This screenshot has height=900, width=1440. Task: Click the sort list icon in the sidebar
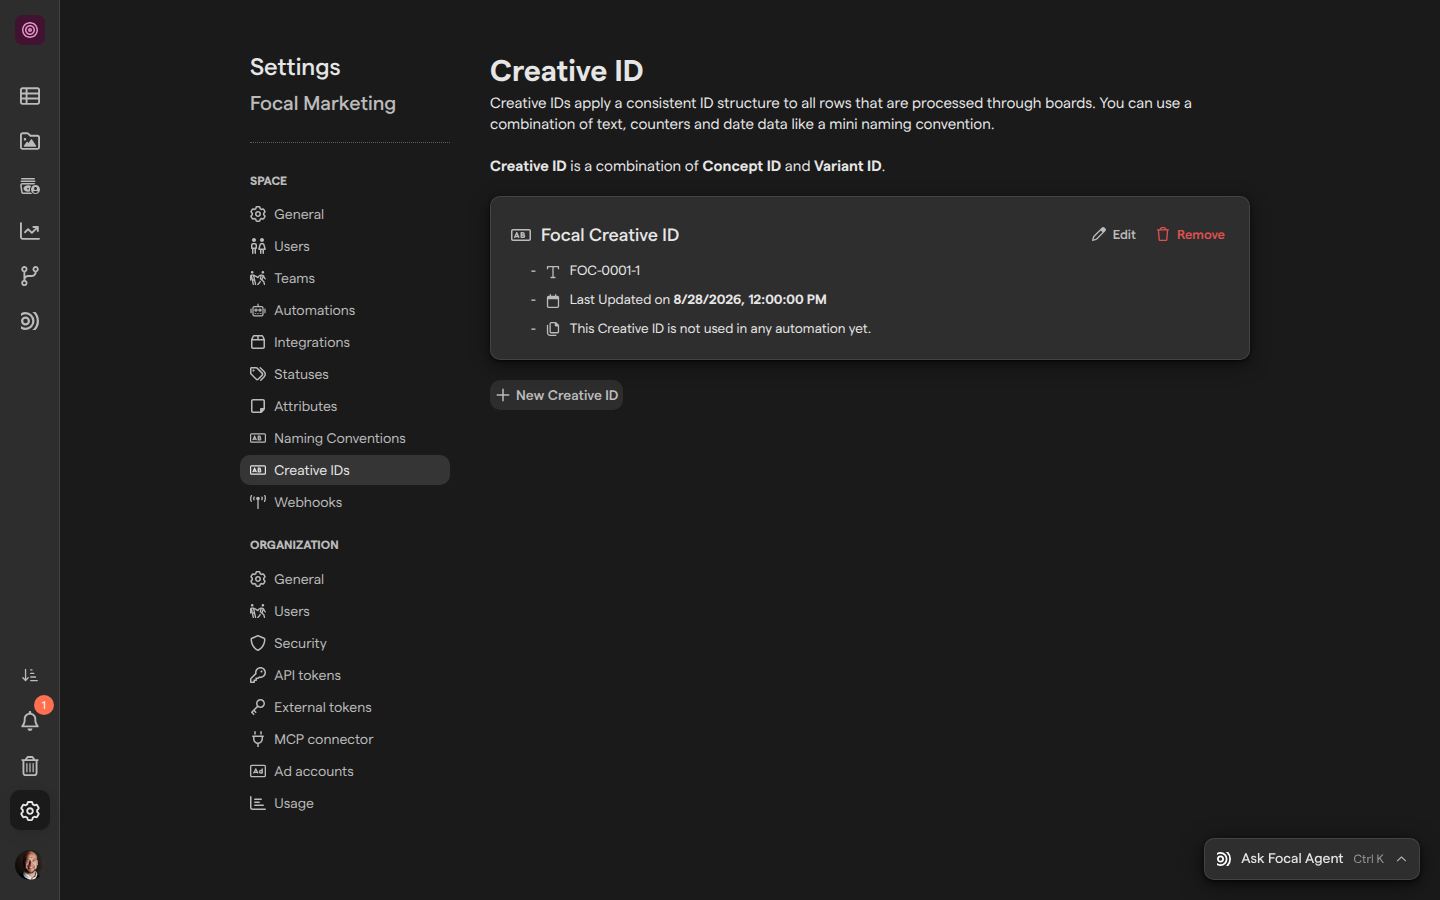coord(30,676)
